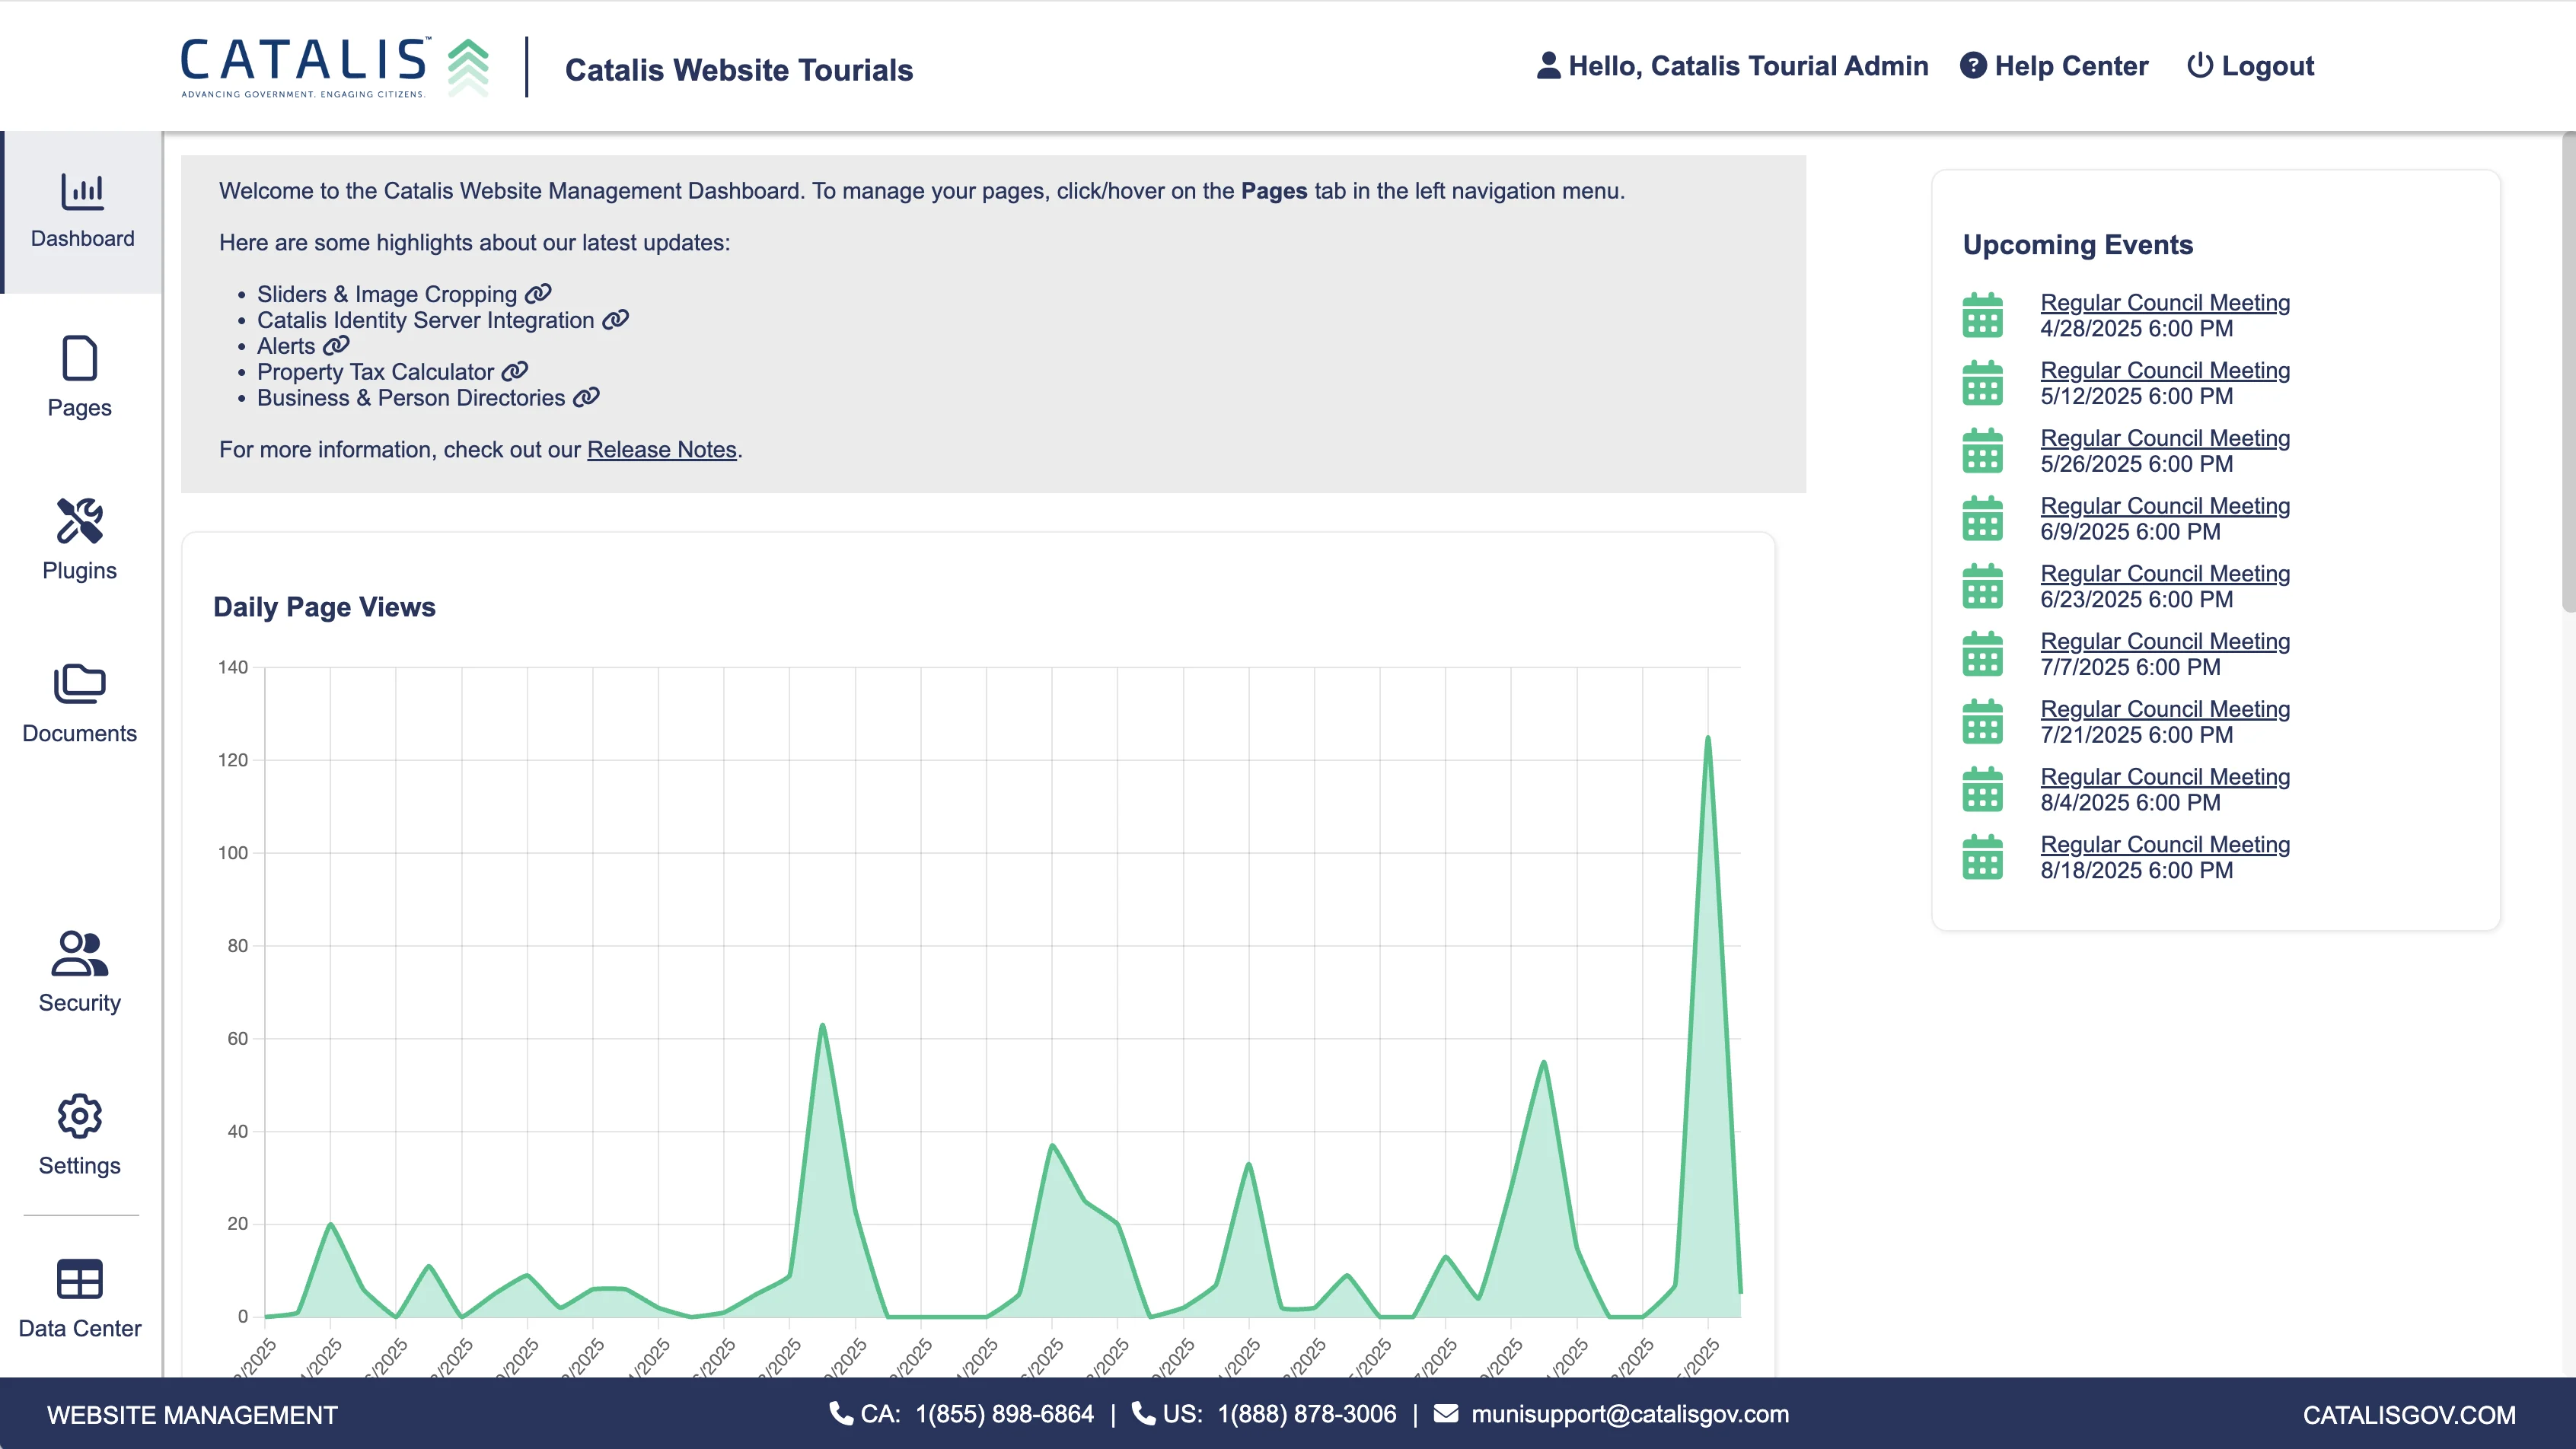
Task: Select the Data Center menu label
Action: click(80, 1329)
